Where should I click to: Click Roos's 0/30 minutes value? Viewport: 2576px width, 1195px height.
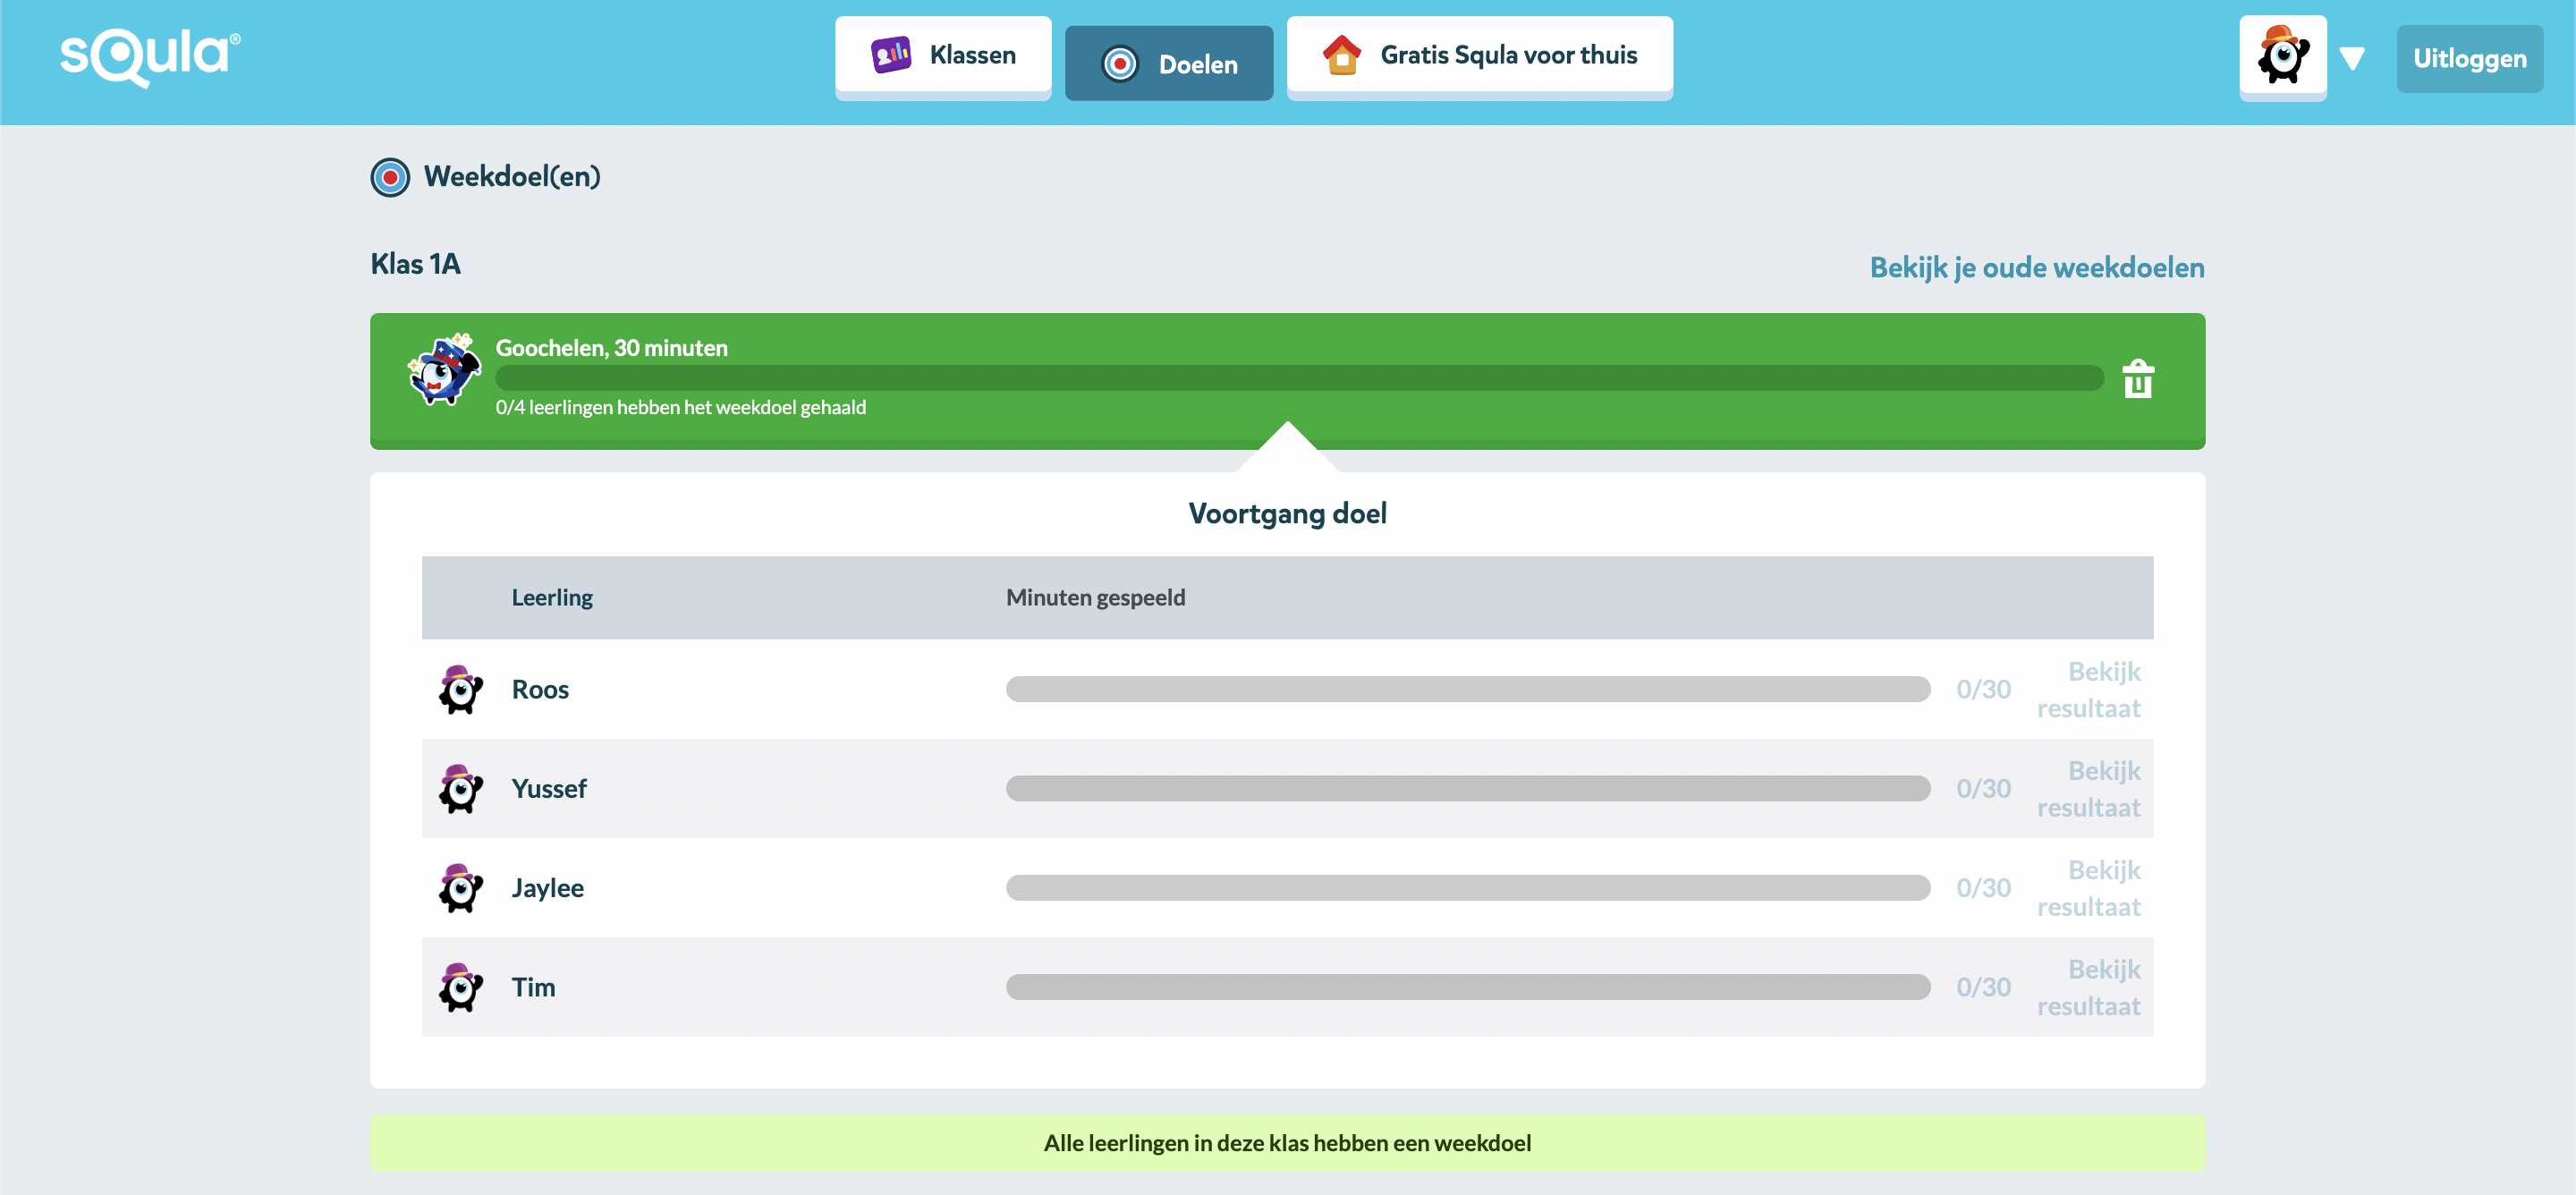pos(1983,689)
